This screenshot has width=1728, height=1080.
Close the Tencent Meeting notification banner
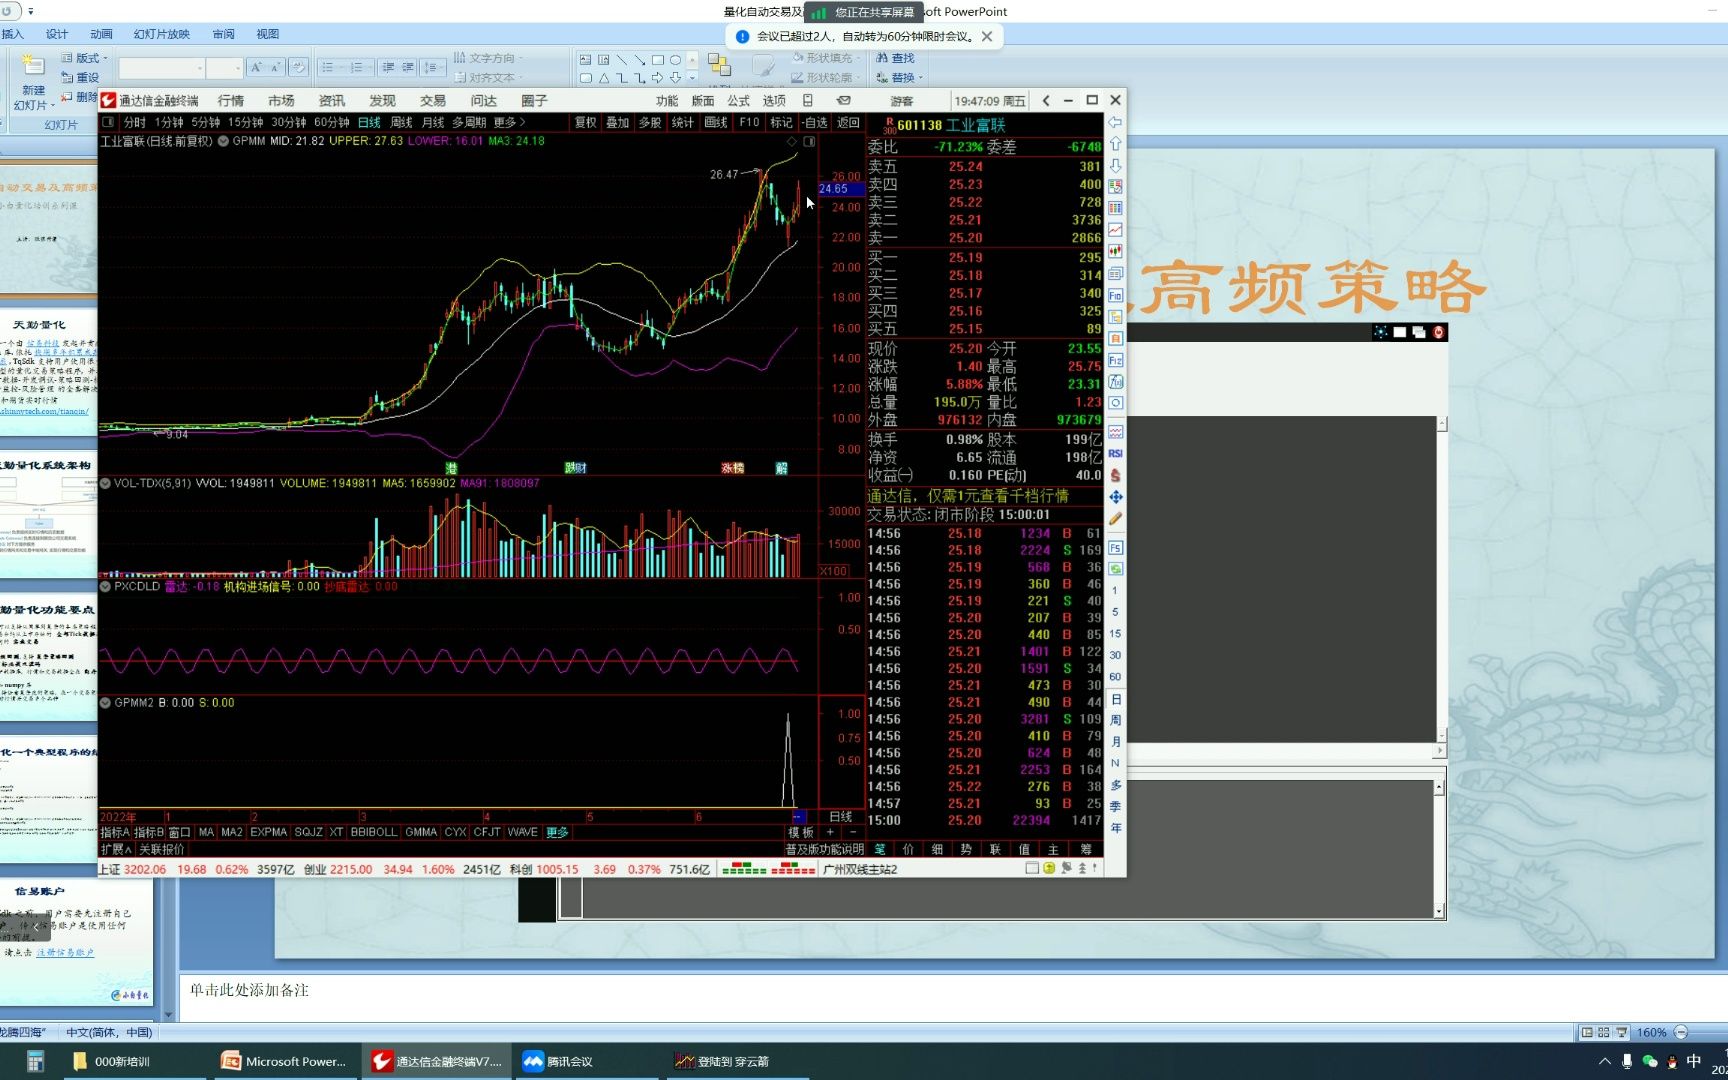[x=987, y=36]
